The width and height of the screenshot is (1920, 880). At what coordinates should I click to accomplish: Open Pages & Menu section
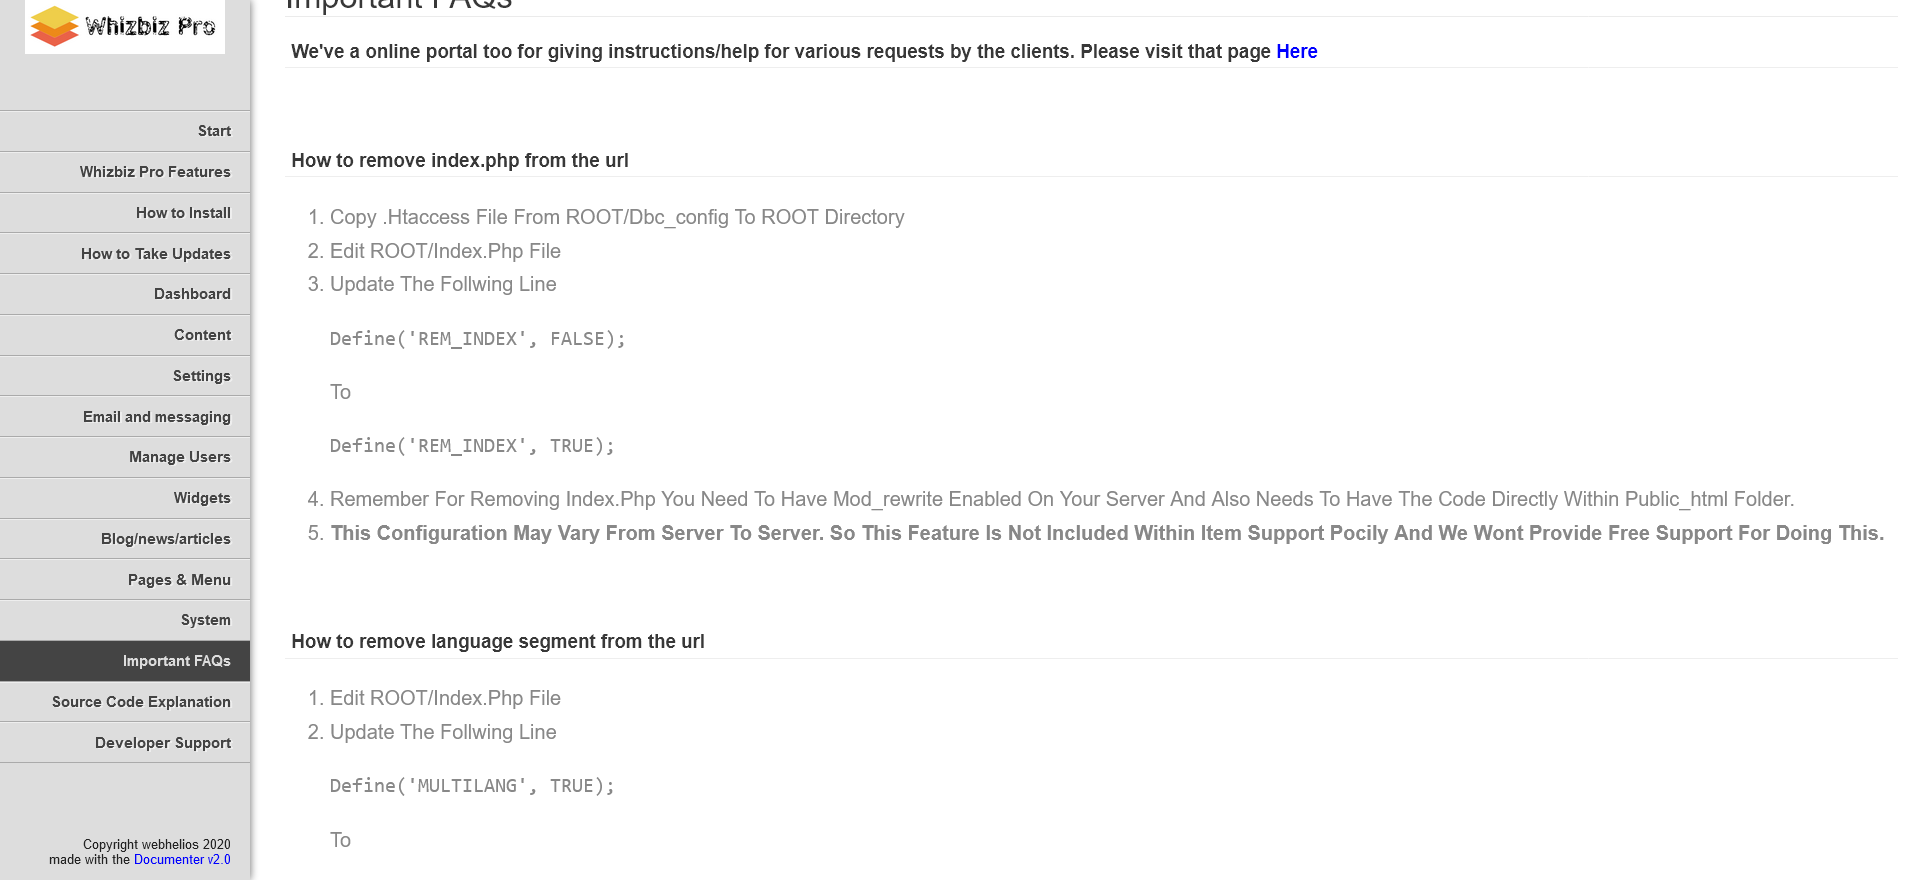pos(125,580)
